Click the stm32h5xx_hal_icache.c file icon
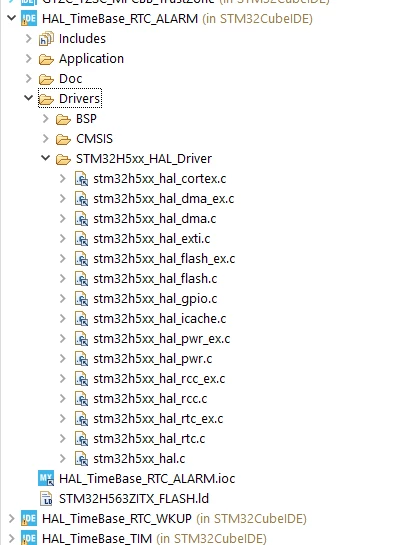Viewport: 400px width, 545px height. [x=81, y=319]
